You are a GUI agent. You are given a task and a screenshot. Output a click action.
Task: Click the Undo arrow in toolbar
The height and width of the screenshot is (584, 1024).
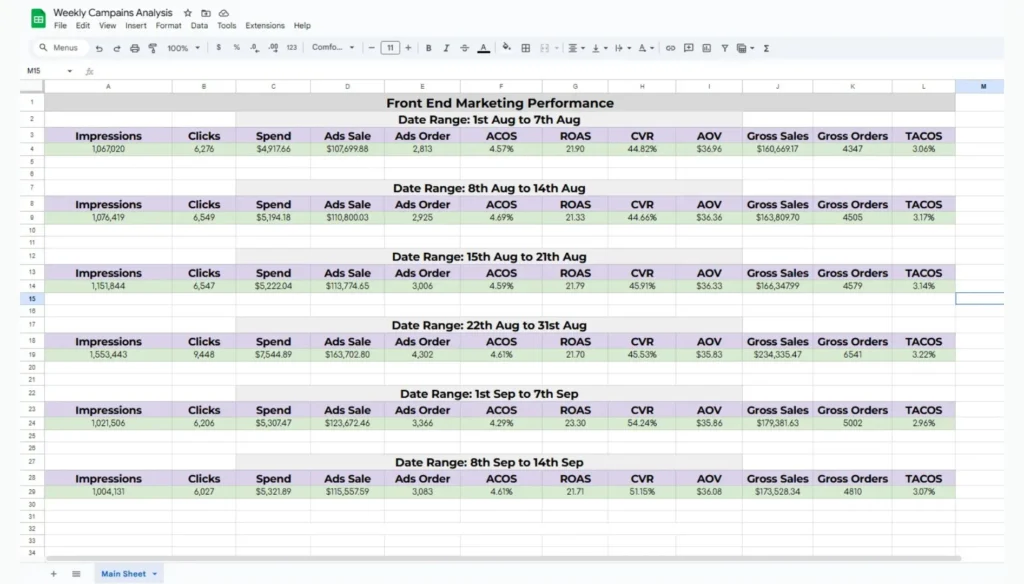click(99, 48)
